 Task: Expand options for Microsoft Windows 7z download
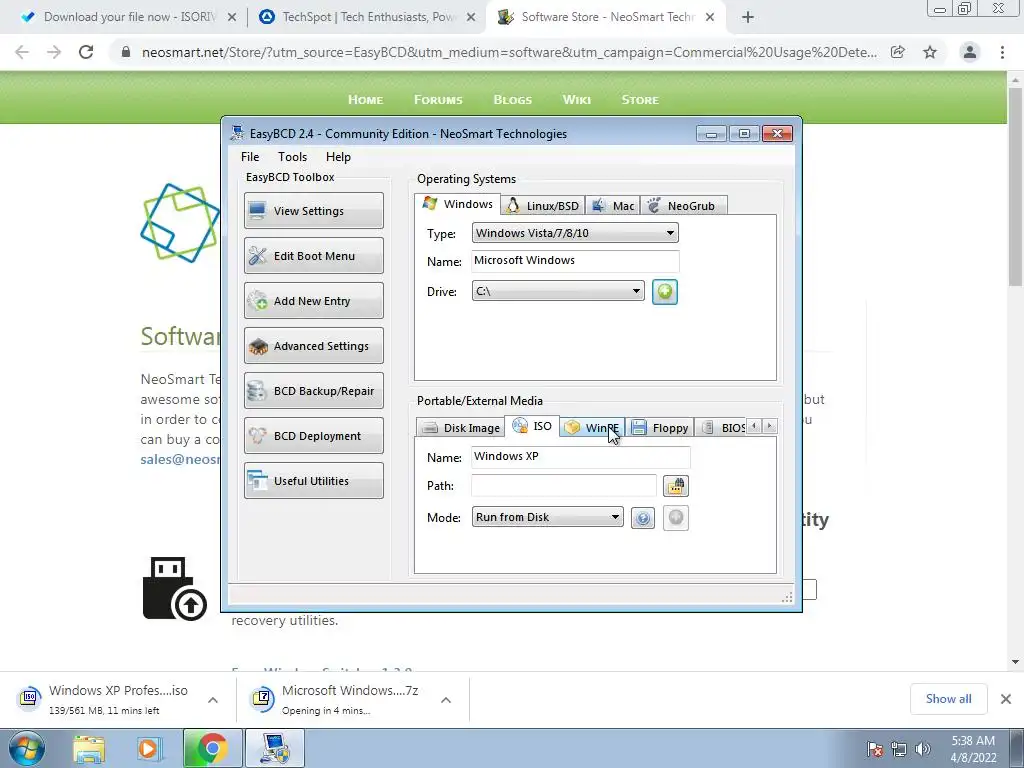[x=446, y=700]
